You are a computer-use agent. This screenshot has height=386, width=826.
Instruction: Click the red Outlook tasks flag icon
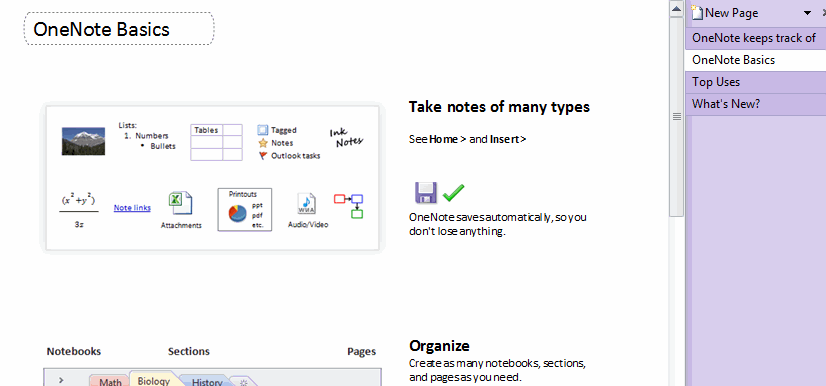263,156
